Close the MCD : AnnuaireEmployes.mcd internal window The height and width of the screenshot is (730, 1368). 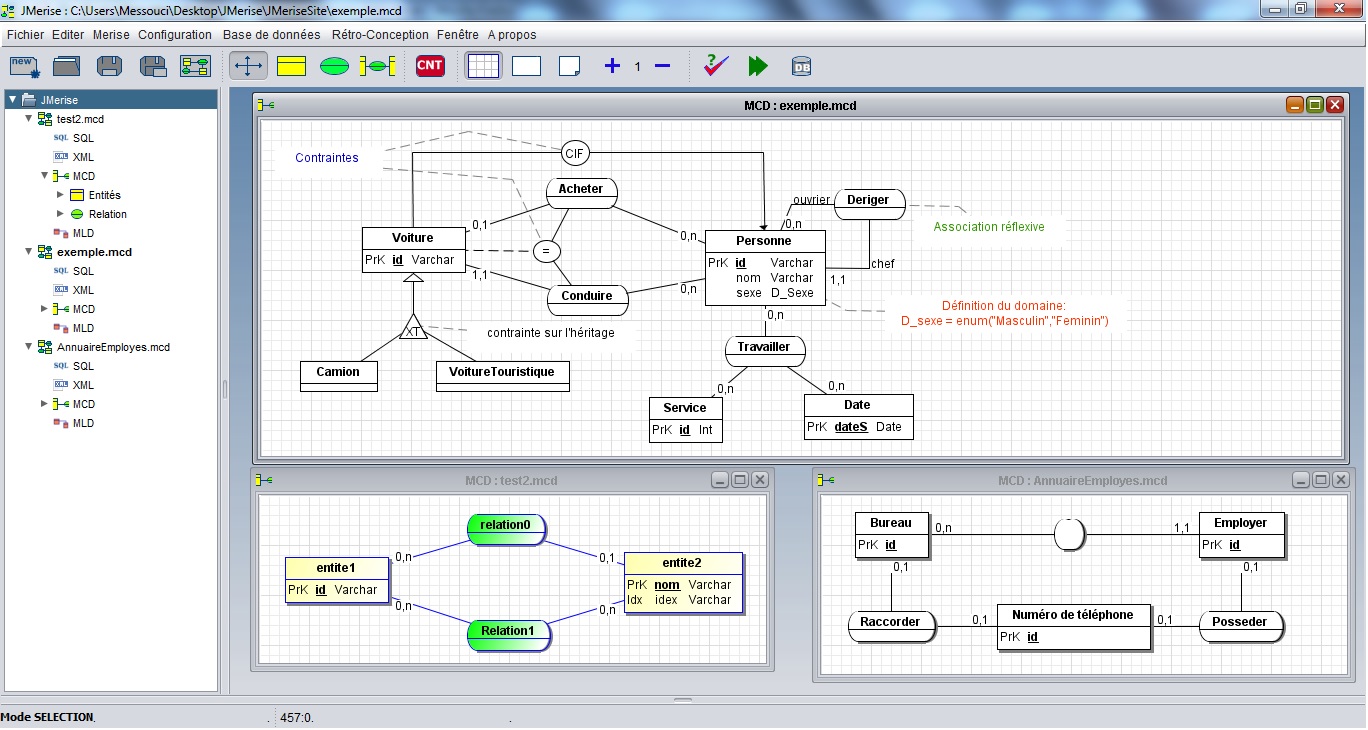[1340, 481]
